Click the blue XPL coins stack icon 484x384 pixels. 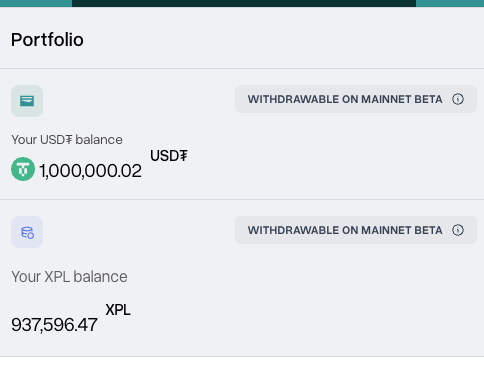coord(27,232)
